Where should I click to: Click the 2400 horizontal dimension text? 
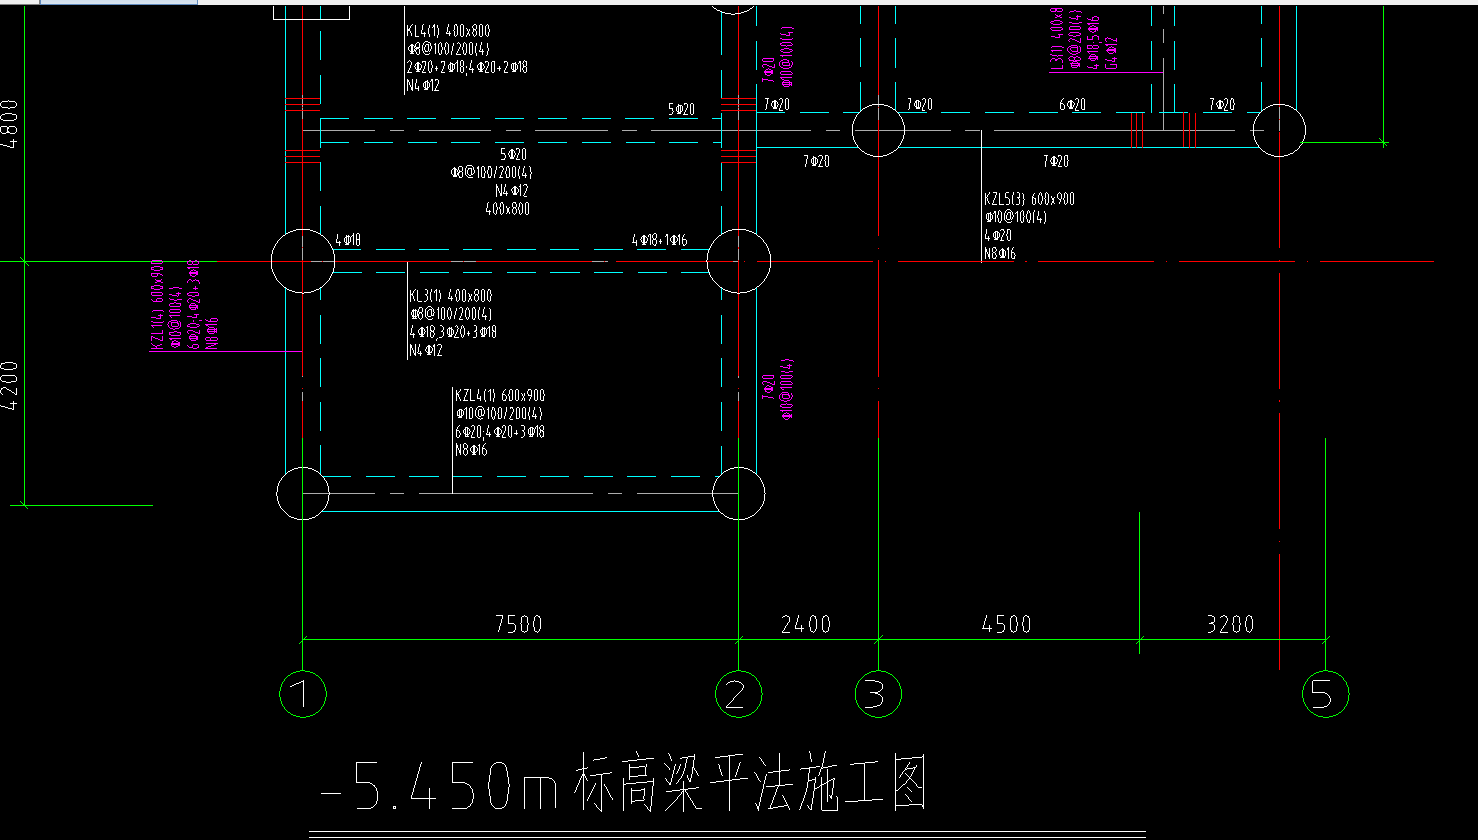pyautogui.click(x=806, y=624)
